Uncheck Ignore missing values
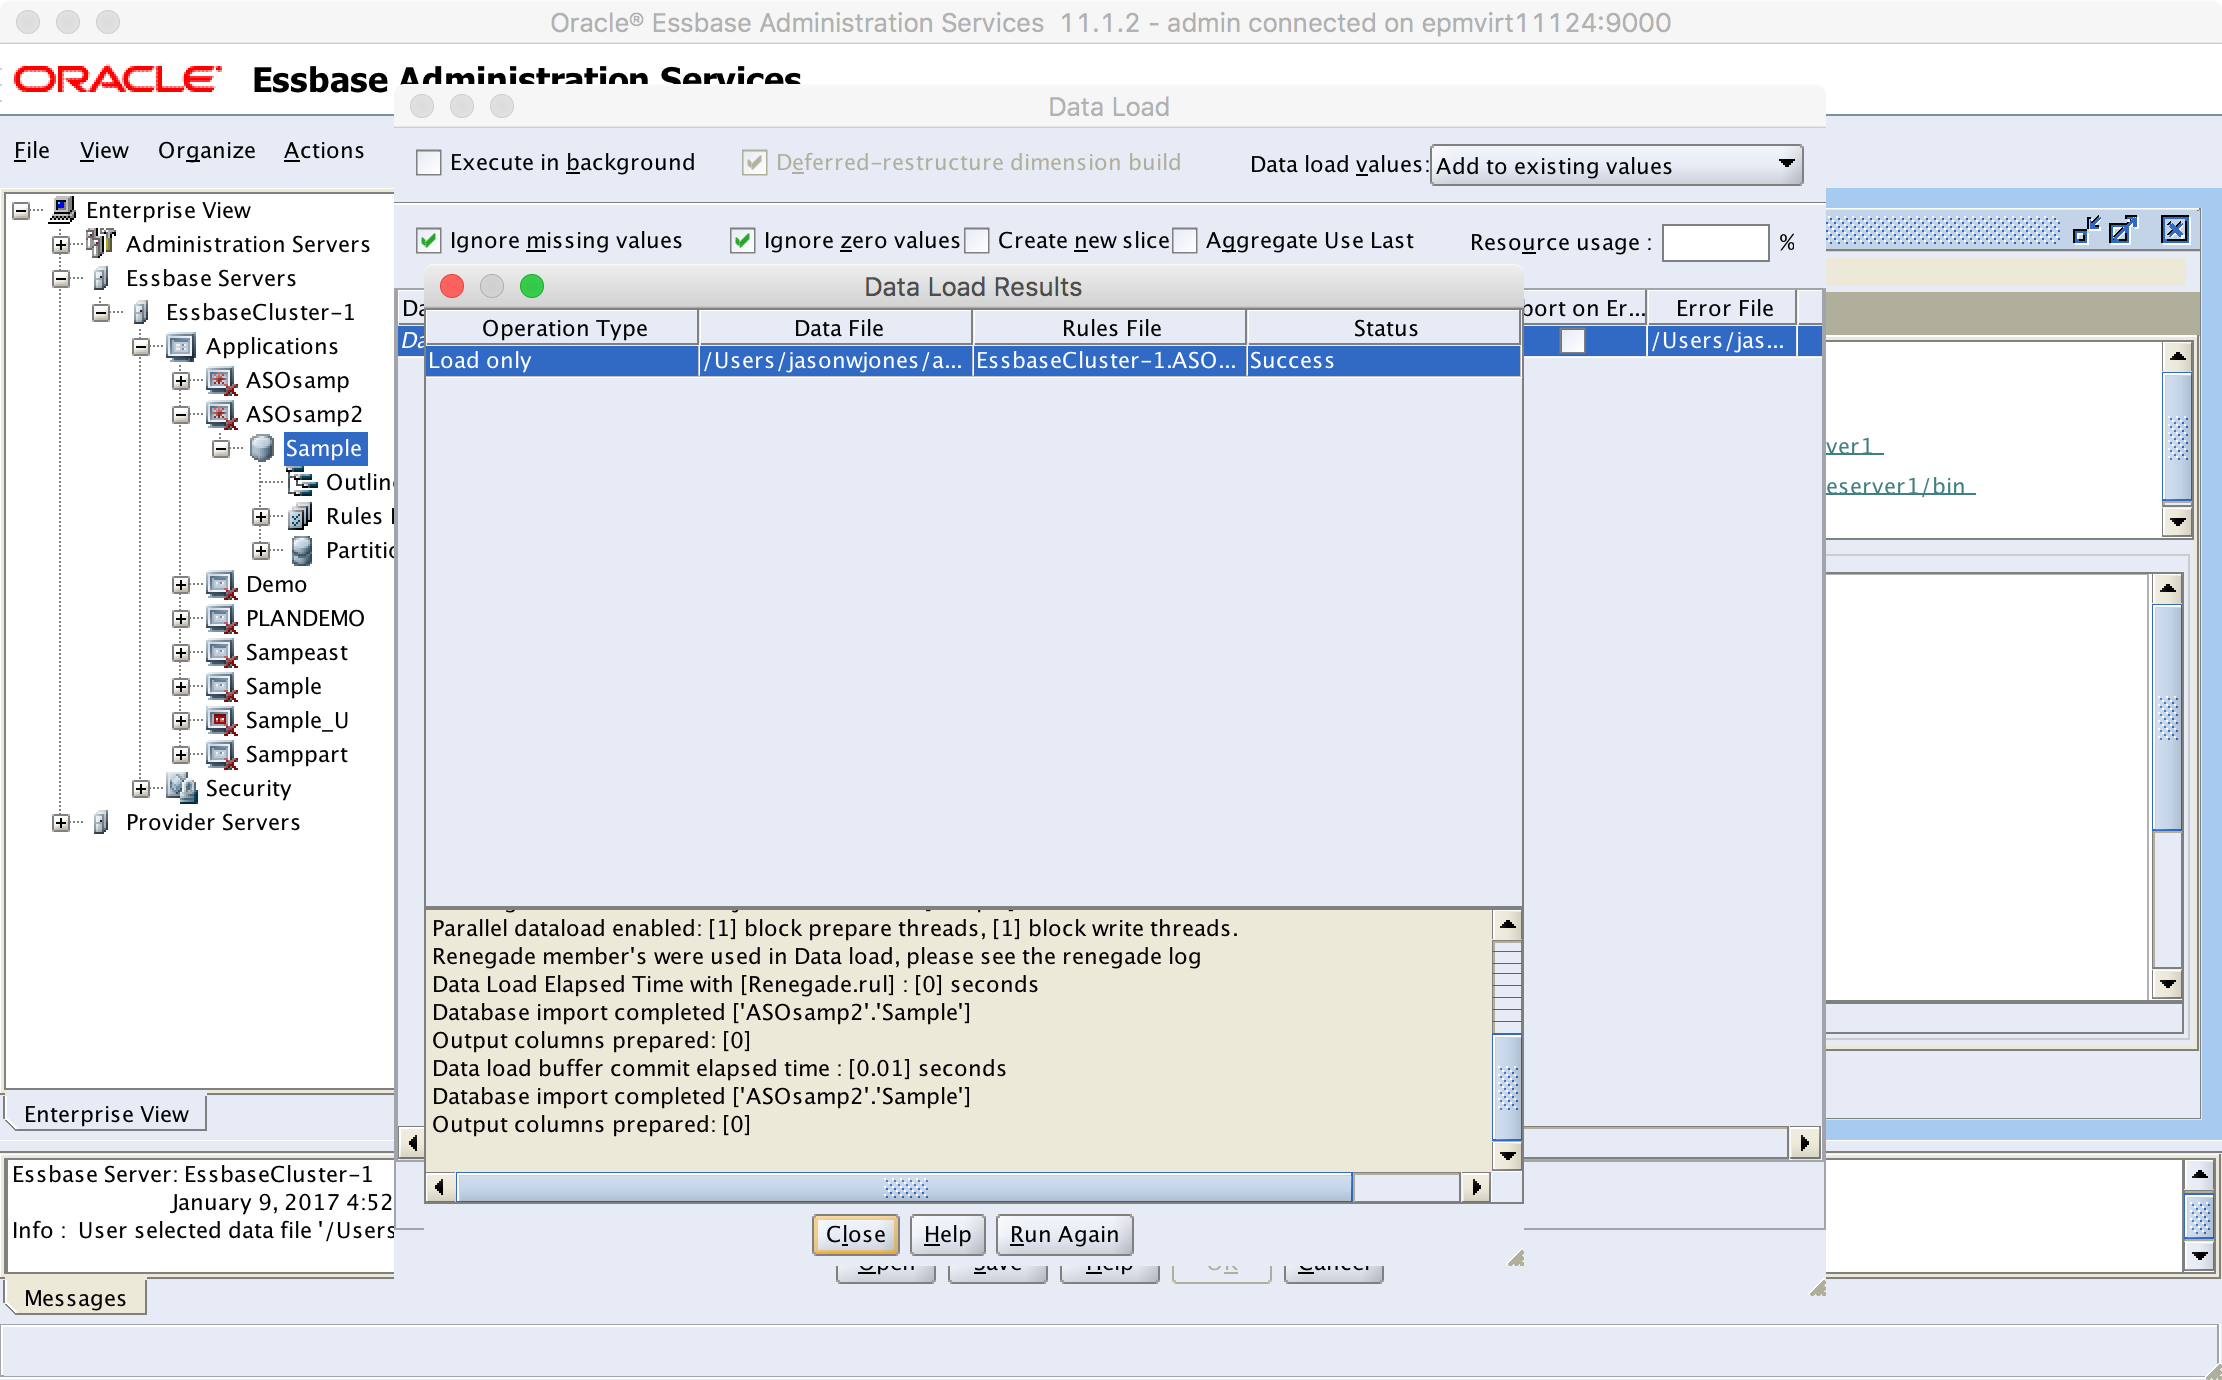Image resolution: width=2222 pixels, height=1380 pixels. (428, 240)
